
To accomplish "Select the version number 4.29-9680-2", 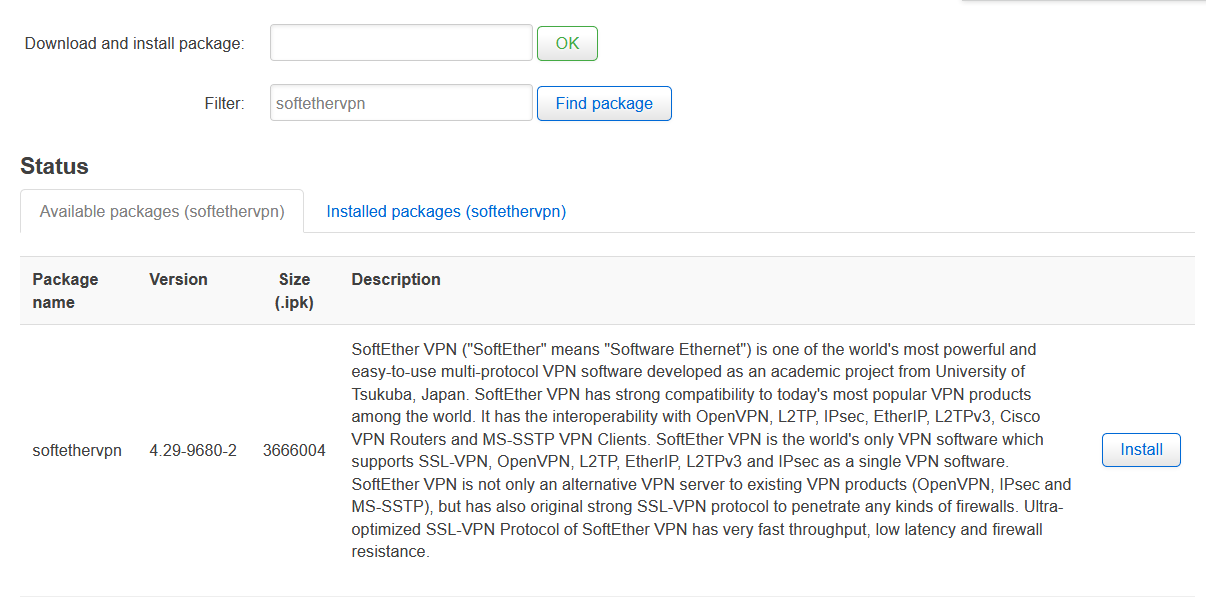I will pos(195,450).
